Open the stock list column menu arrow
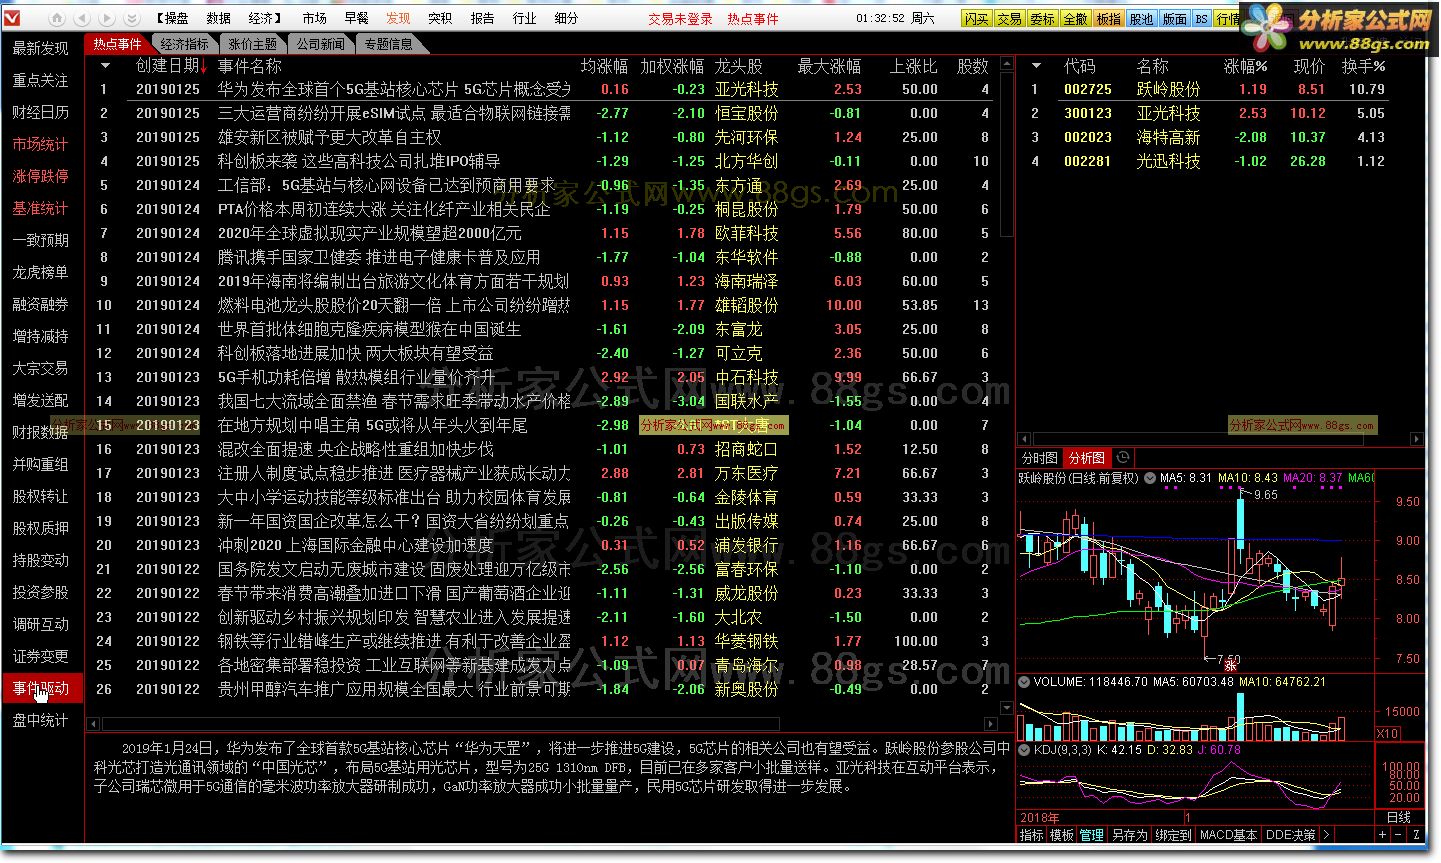This screenshot has height=863, width=1441. [1036, 66]
